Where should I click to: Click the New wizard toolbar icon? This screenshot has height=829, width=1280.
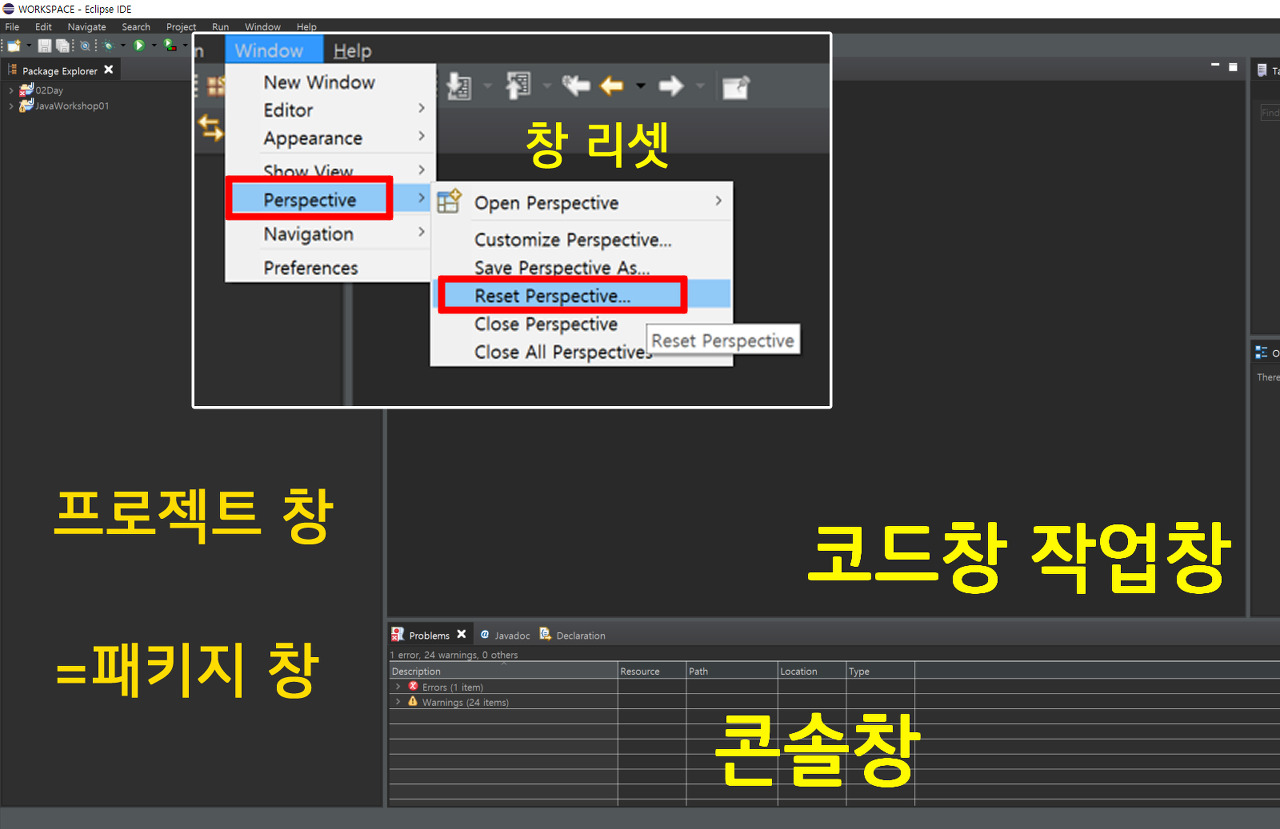(14, 45)
